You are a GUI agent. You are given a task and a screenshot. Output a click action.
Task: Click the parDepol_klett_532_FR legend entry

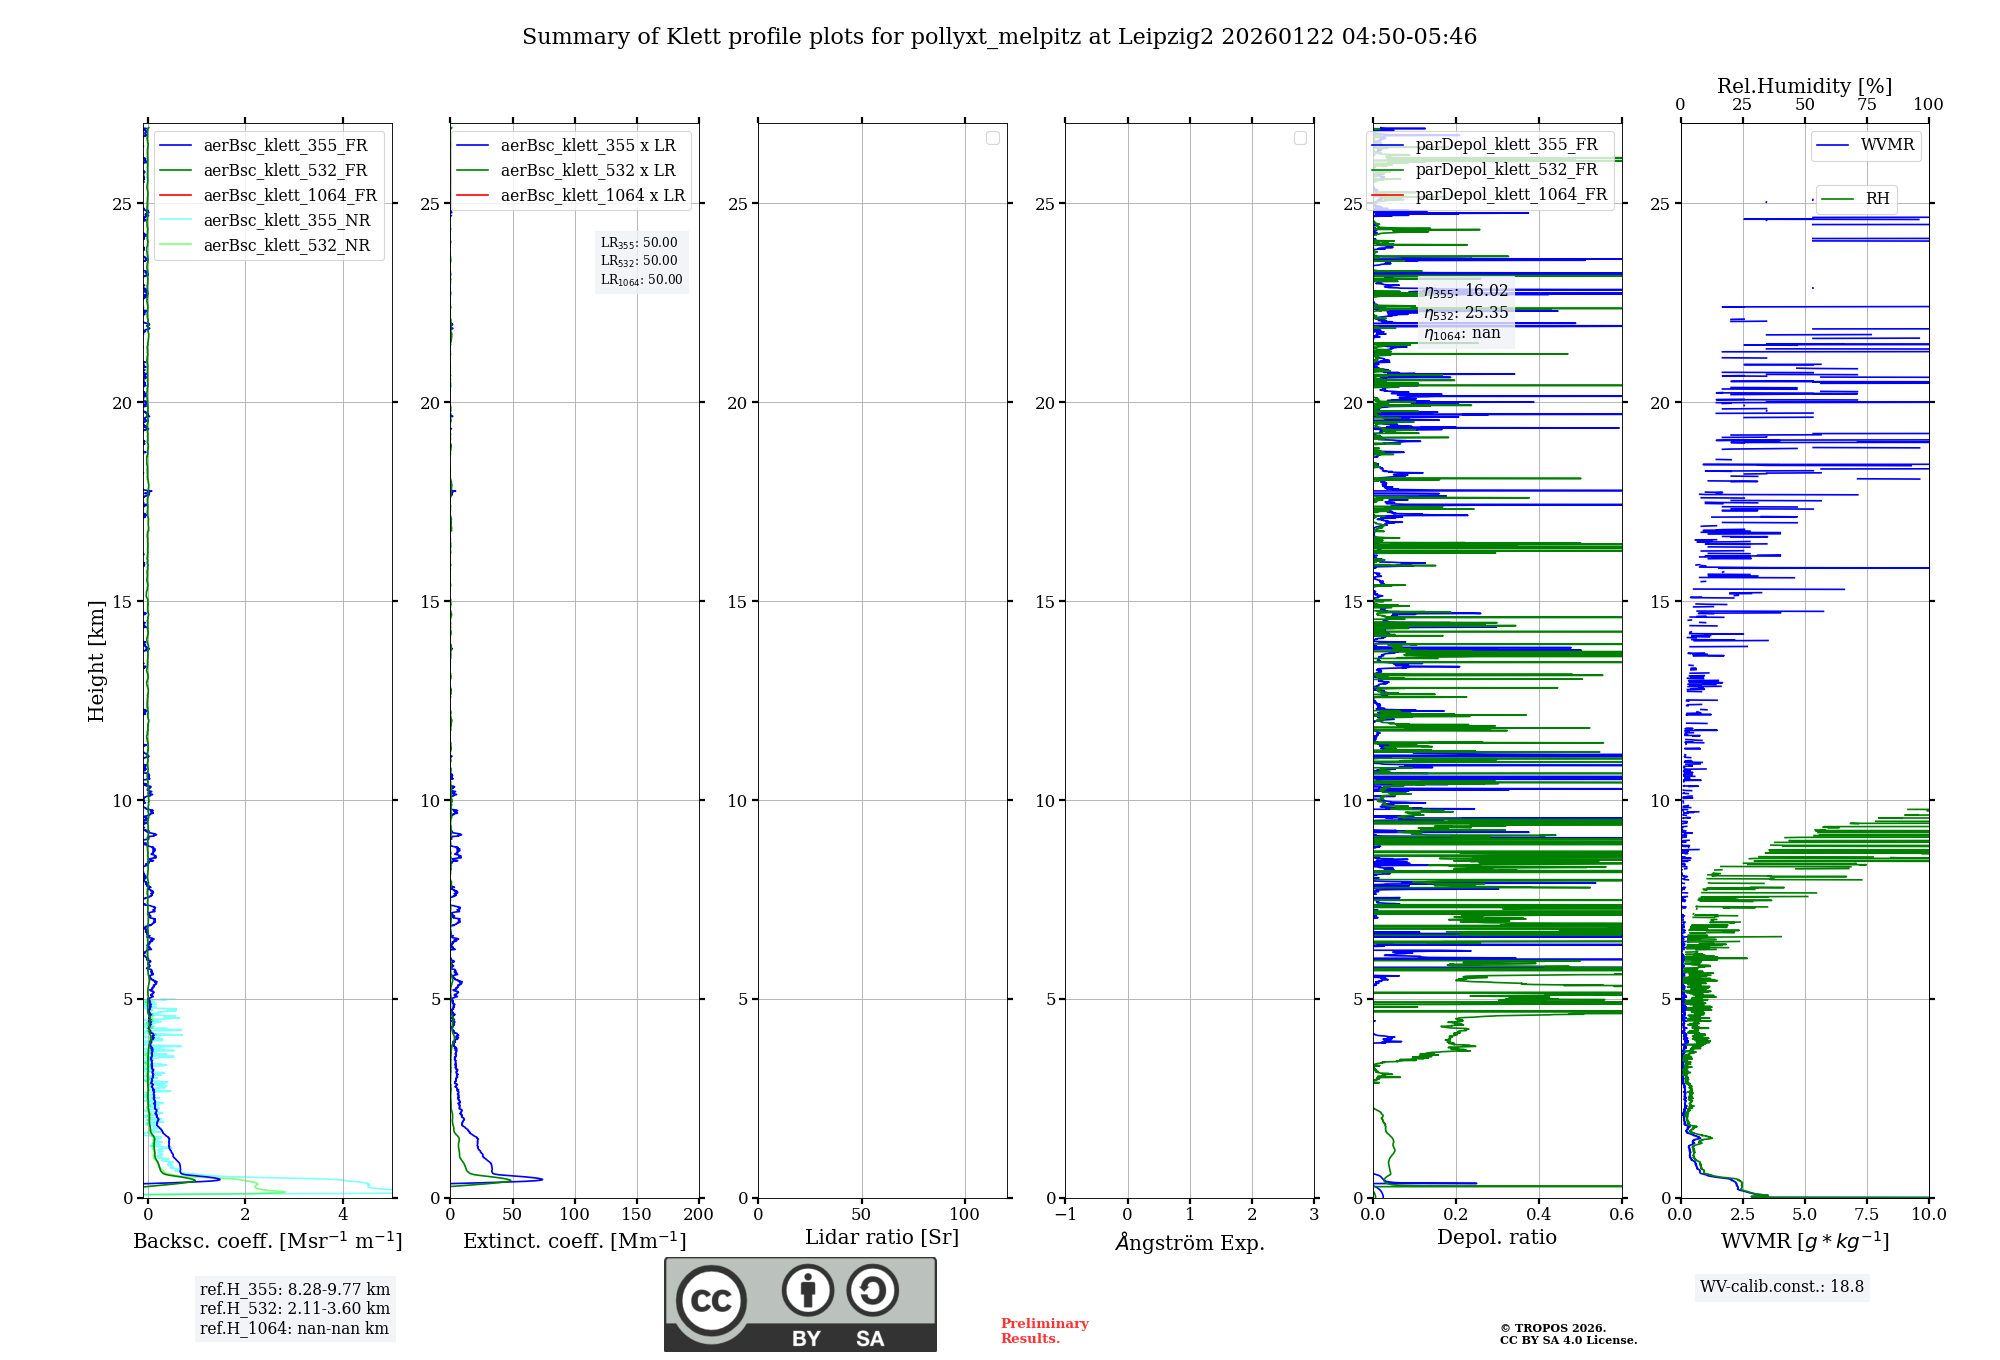click(1506, 170)
